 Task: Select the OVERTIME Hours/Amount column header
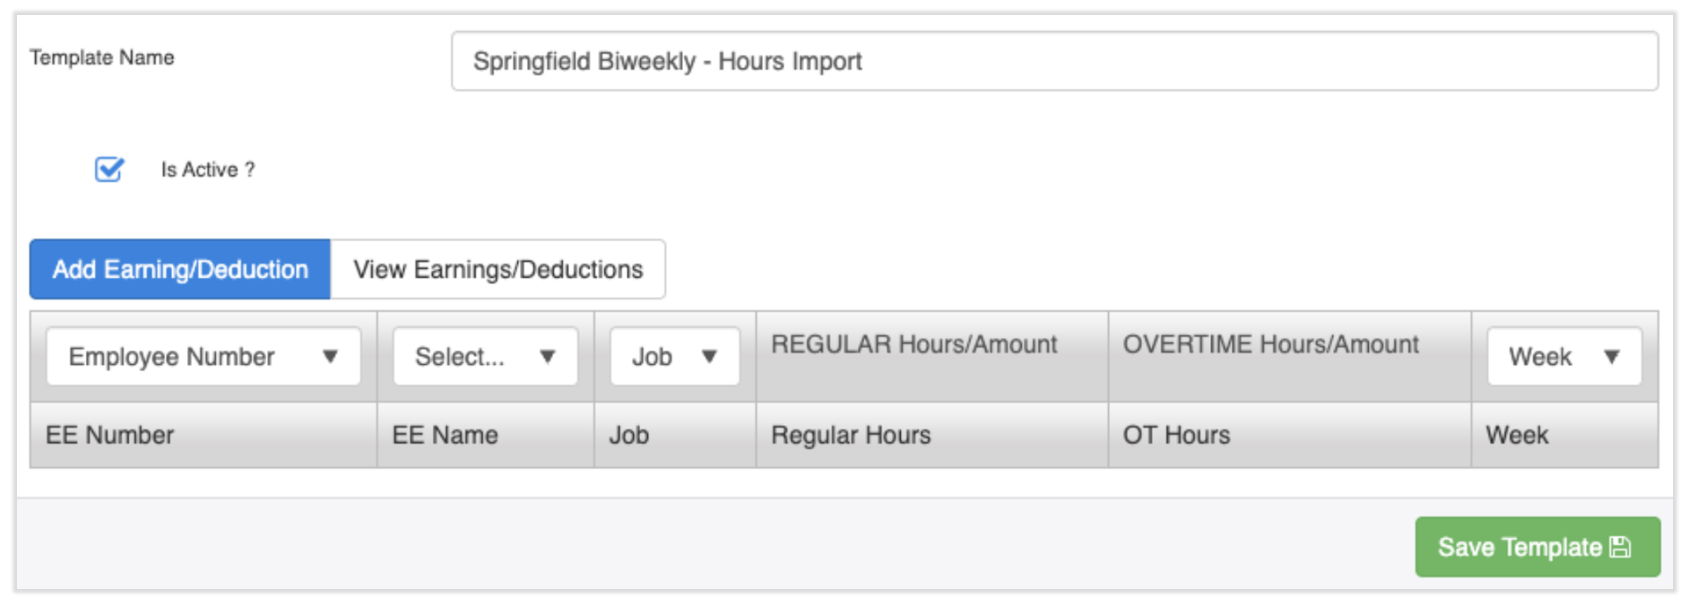coord(1270,345)
